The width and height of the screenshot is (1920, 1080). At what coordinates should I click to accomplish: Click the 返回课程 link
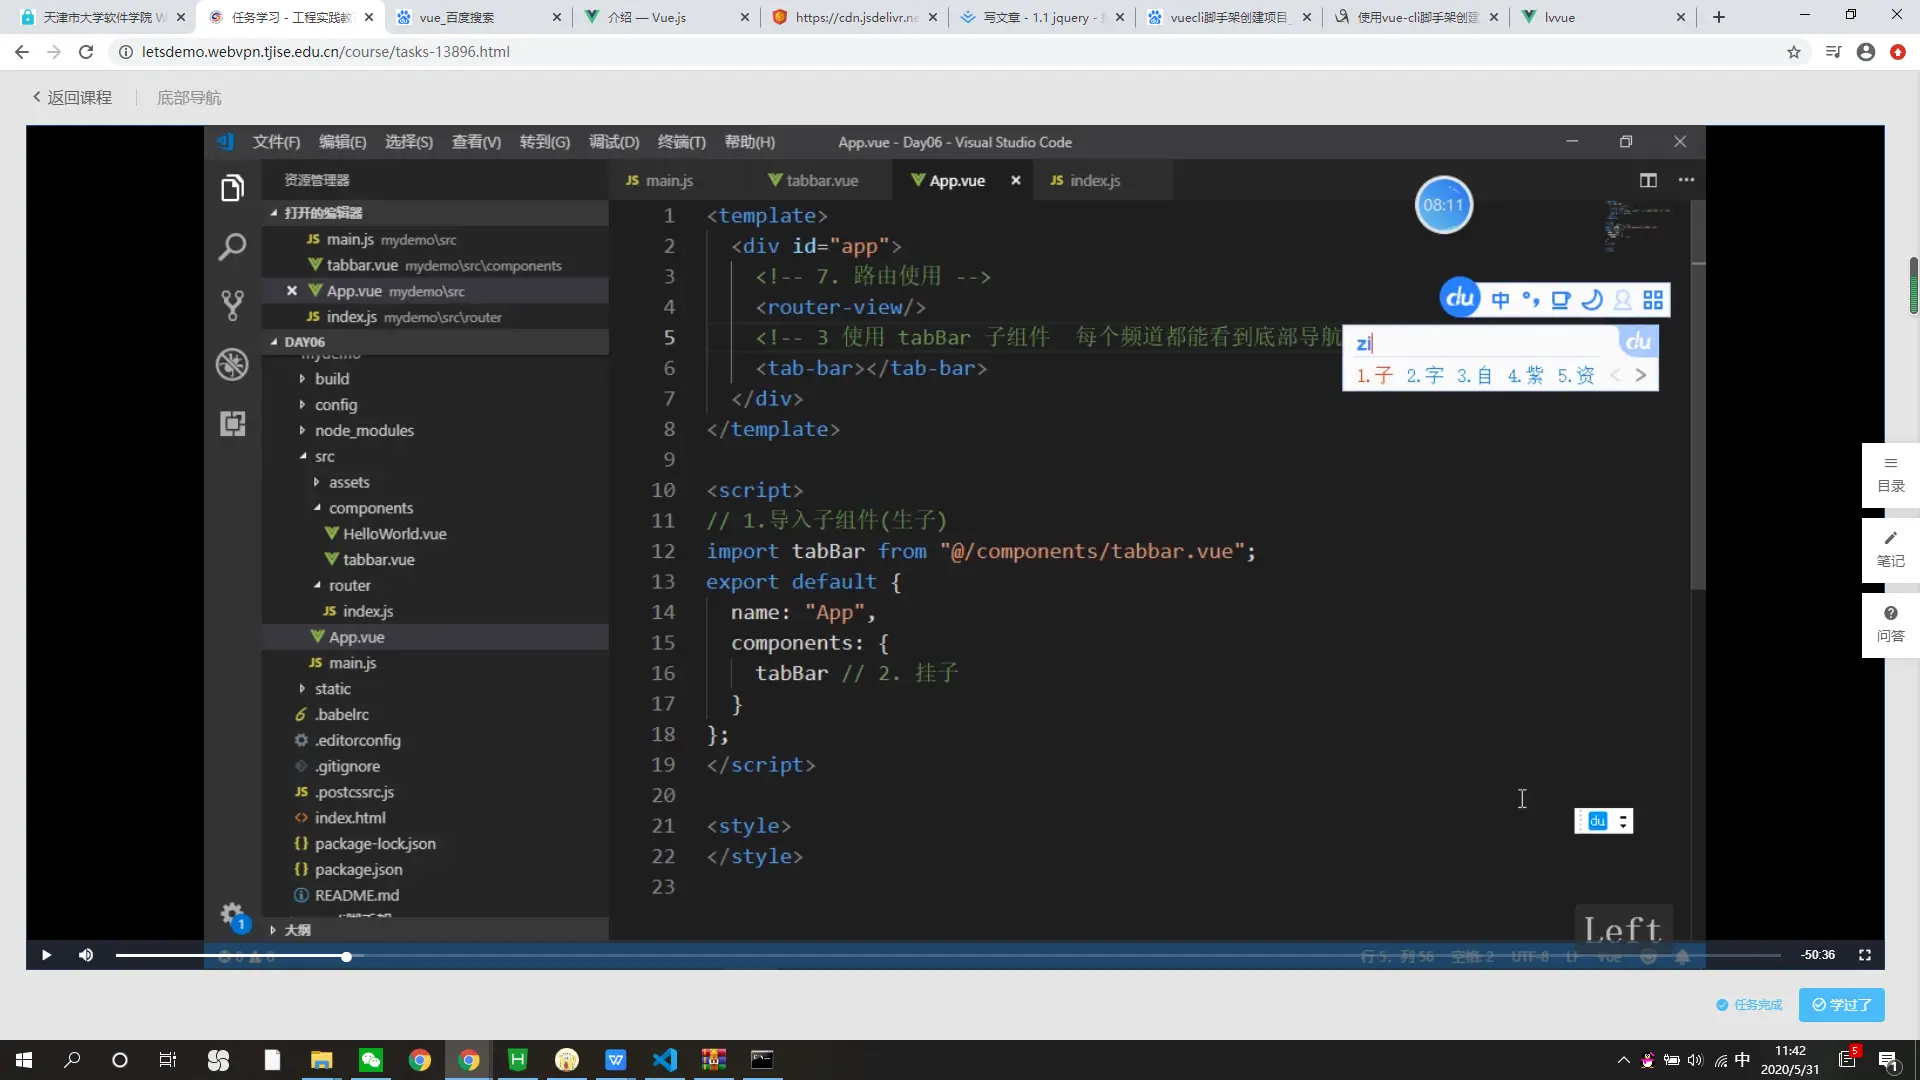point(72,98)
